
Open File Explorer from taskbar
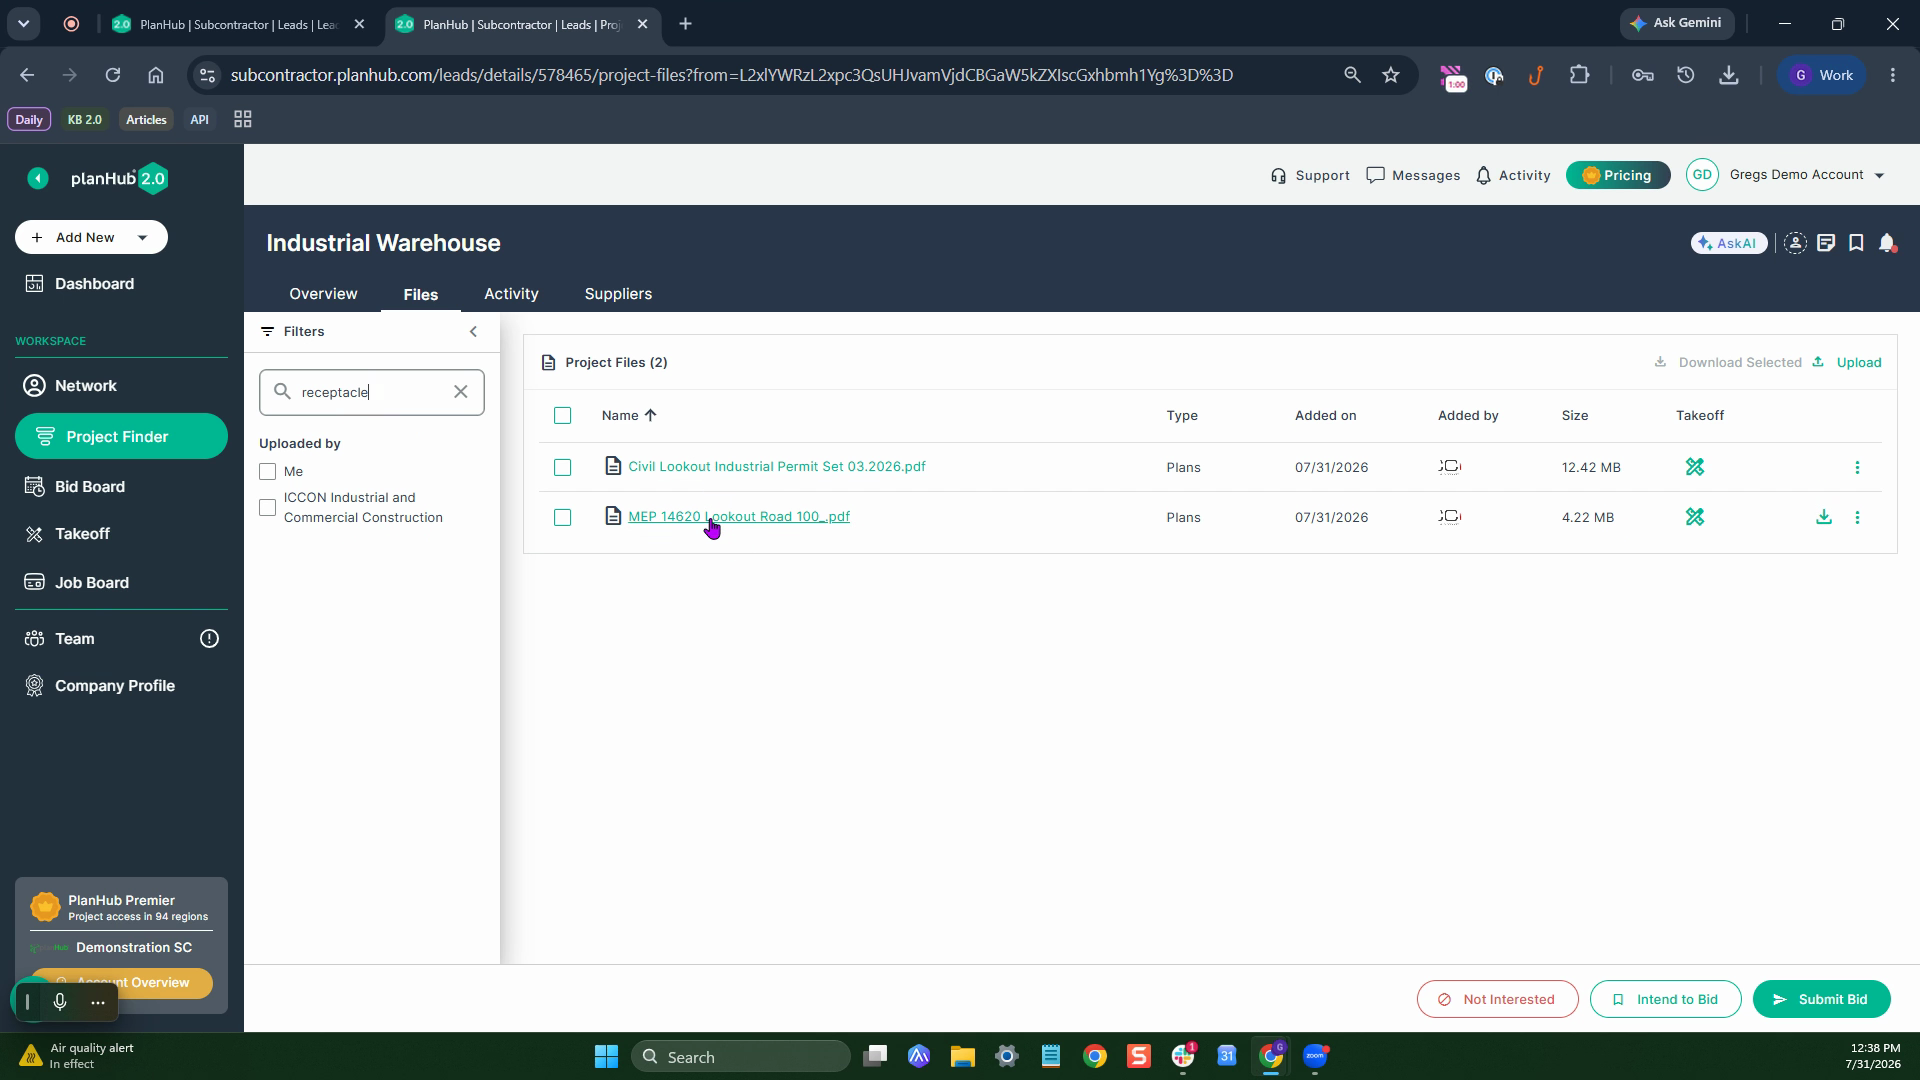click(x=962, y=1057)
